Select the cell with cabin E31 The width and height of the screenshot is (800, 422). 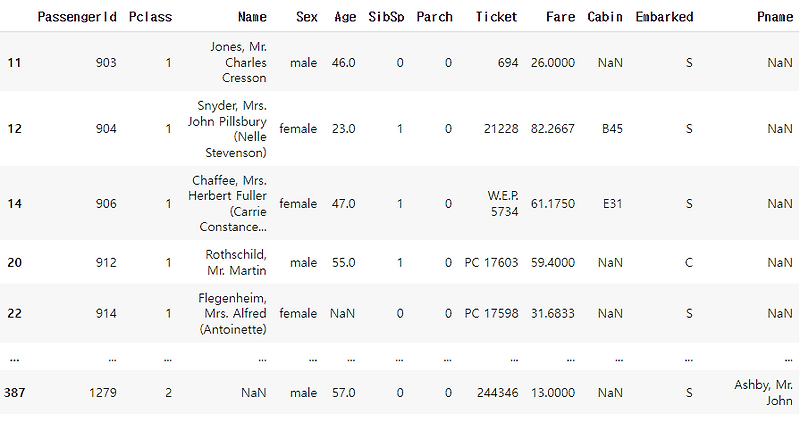coord(612,204)
